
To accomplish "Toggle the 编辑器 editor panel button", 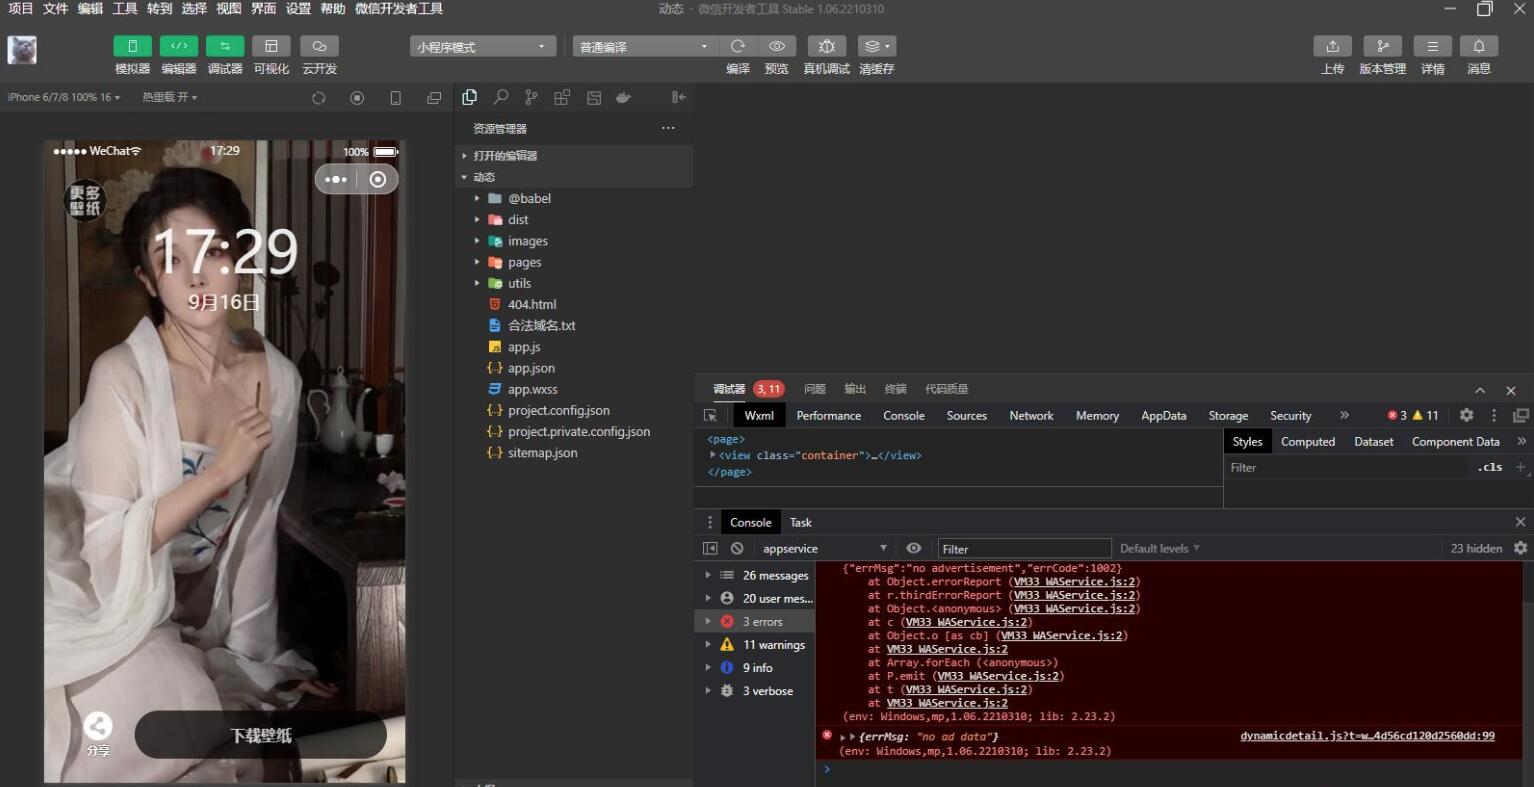I will click(x=178, y=46).
